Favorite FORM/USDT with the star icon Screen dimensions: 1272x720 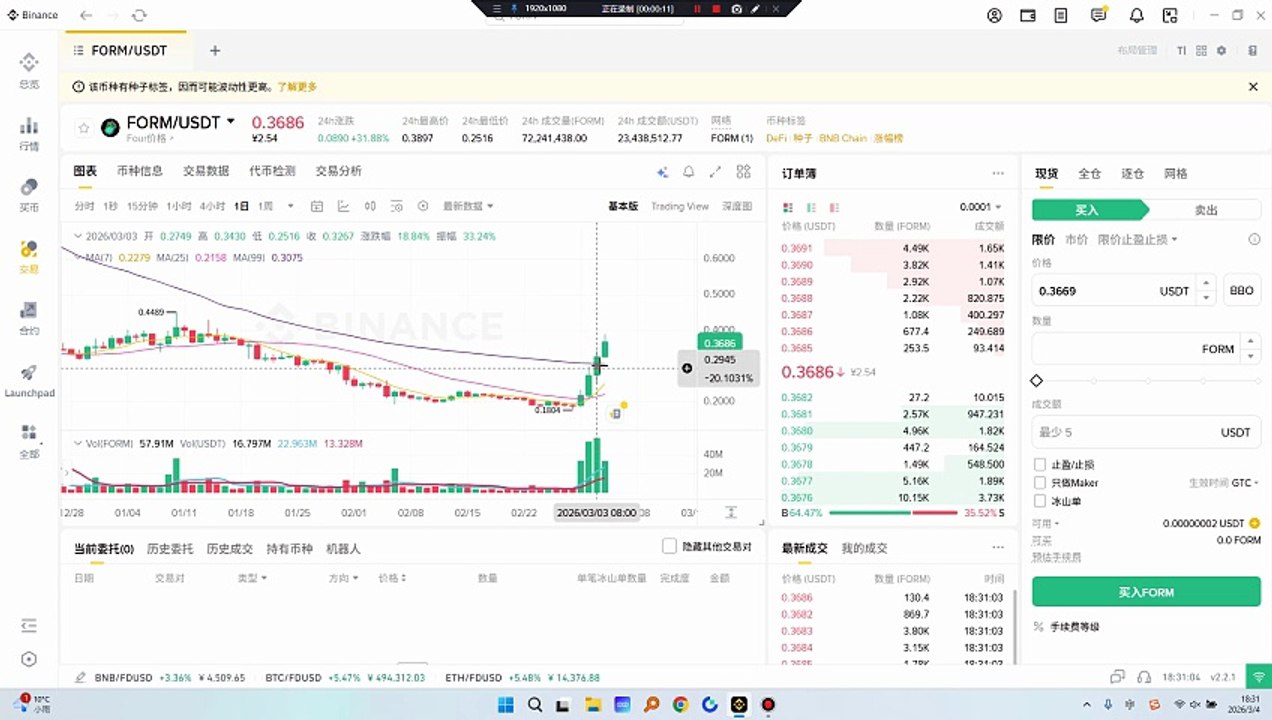point(84,128)
